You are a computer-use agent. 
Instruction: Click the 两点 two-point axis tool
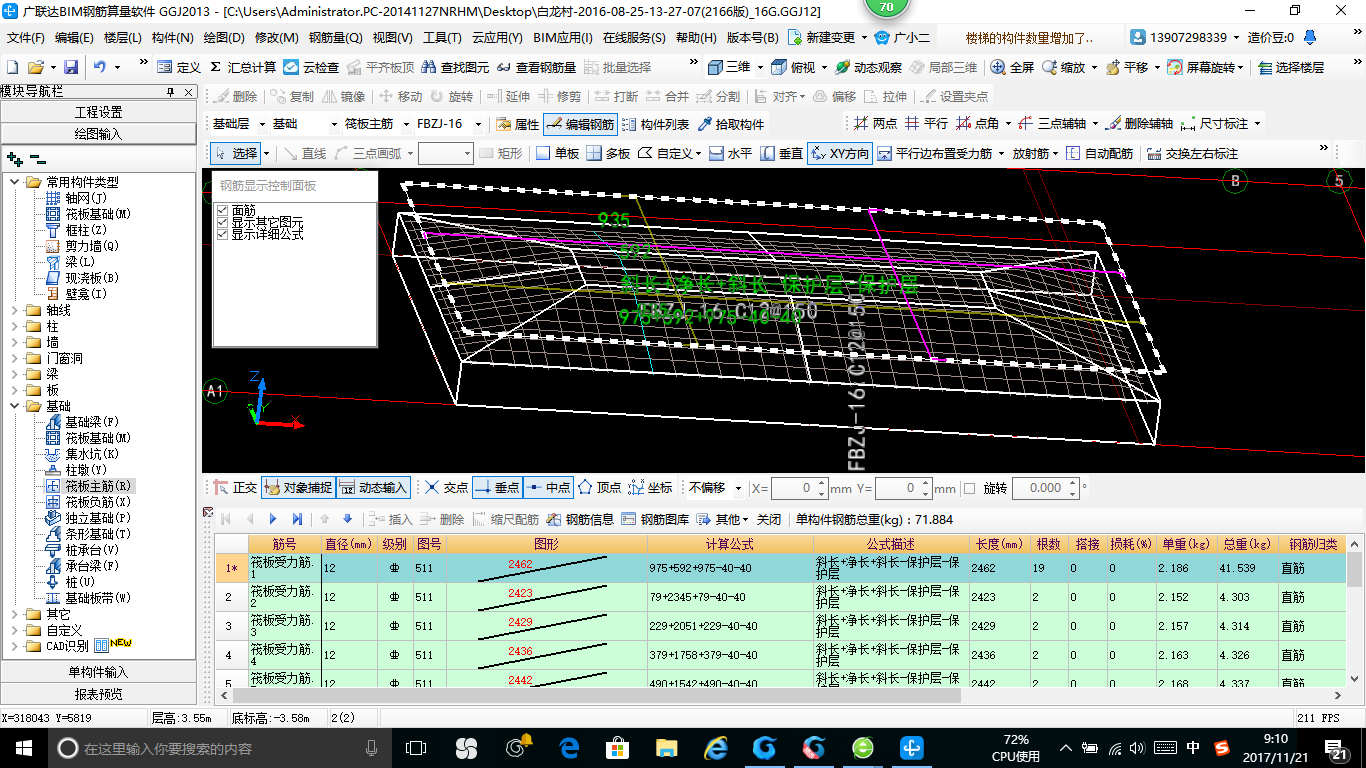pos(875,124)
